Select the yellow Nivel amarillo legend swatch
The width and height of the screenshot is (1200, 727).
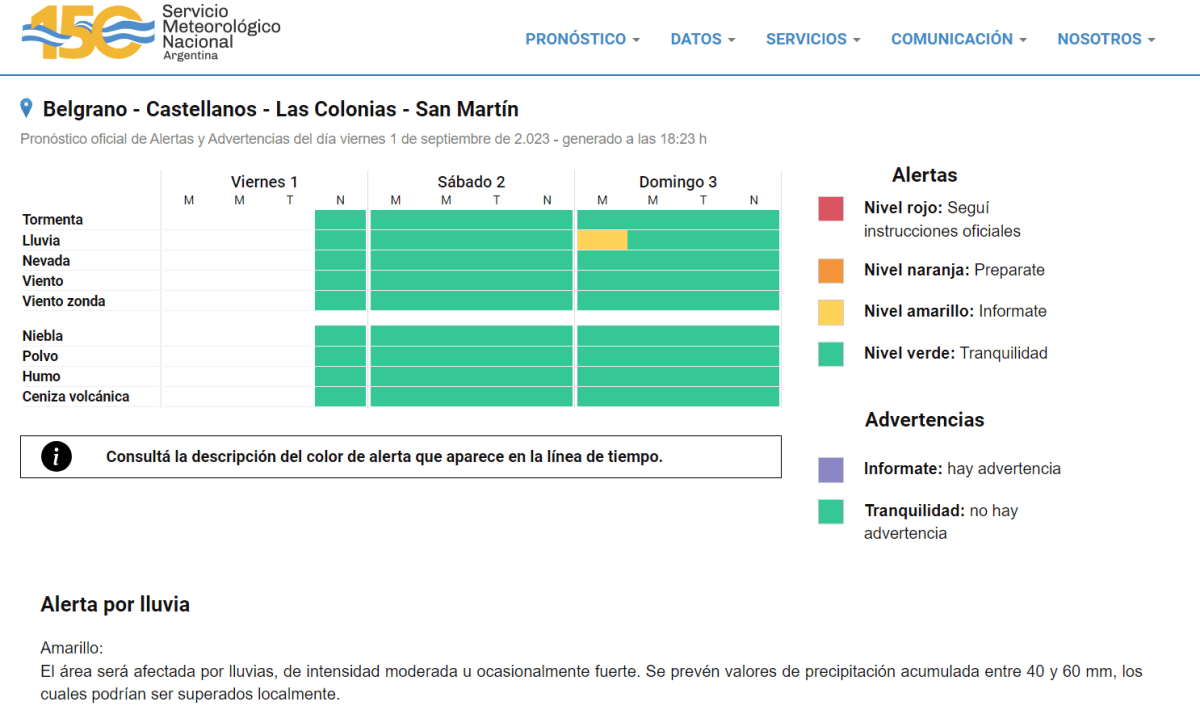pyautogui.click(x=831, y=312)
